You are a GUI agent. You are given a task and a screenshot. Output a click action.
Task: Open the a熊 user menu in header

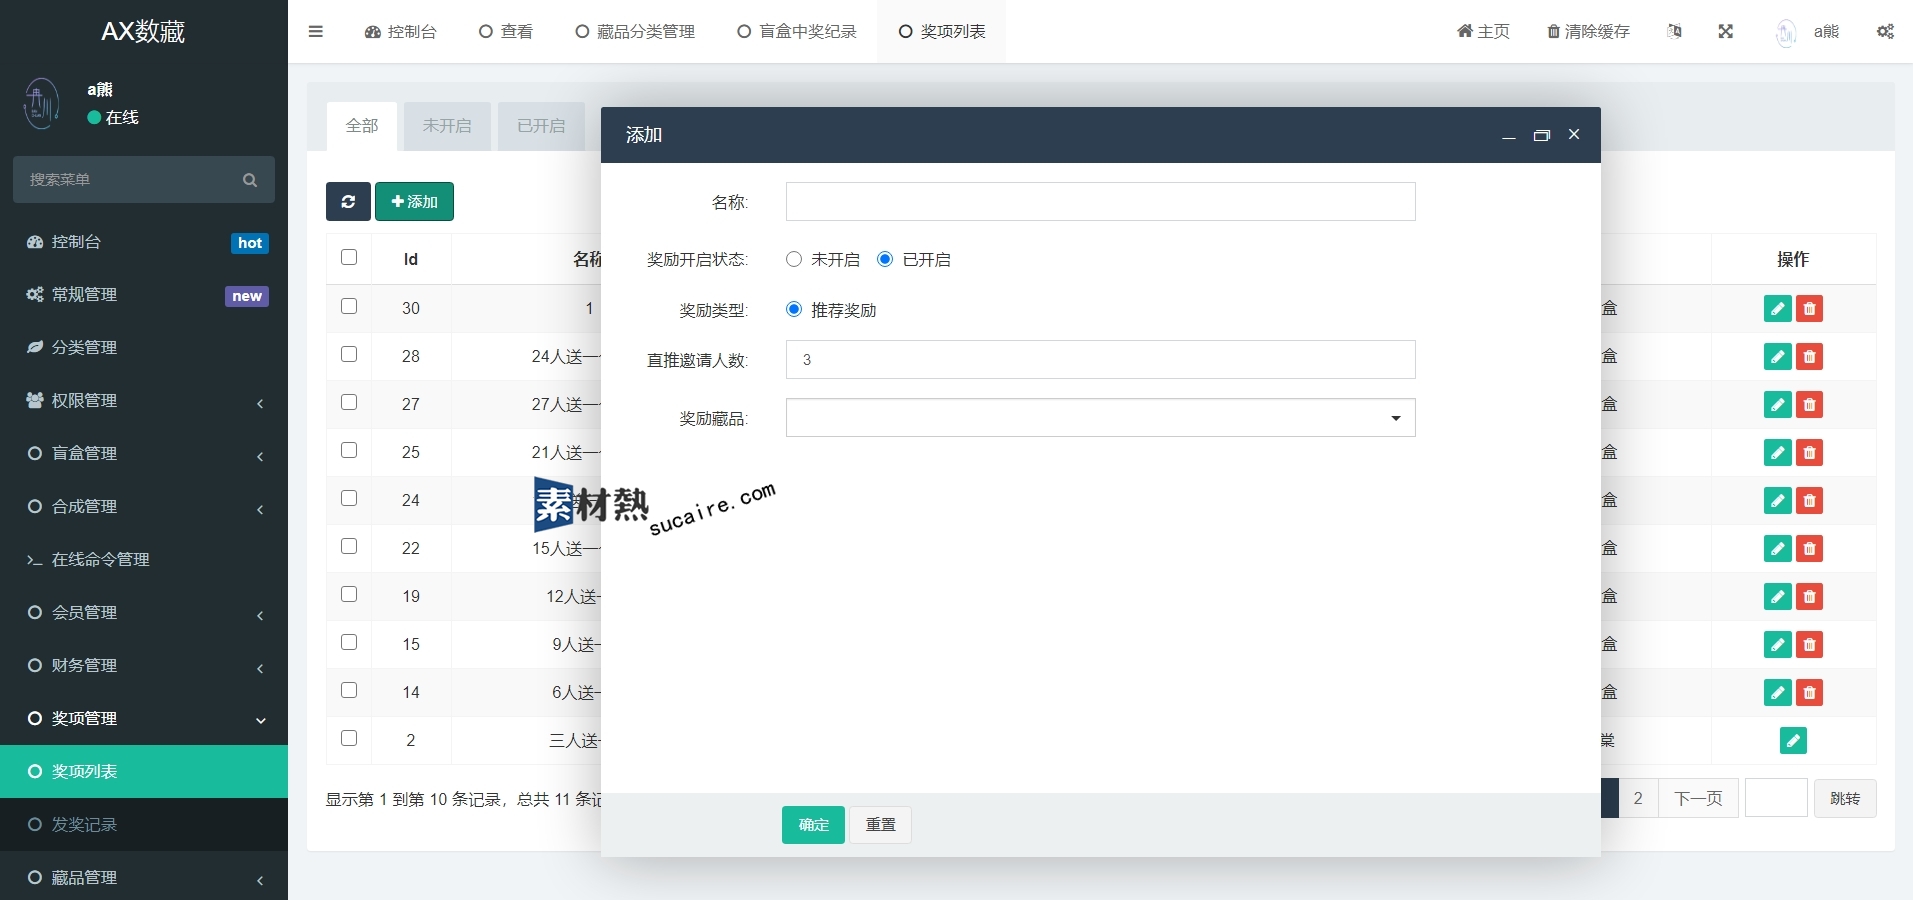(1808, 31)
